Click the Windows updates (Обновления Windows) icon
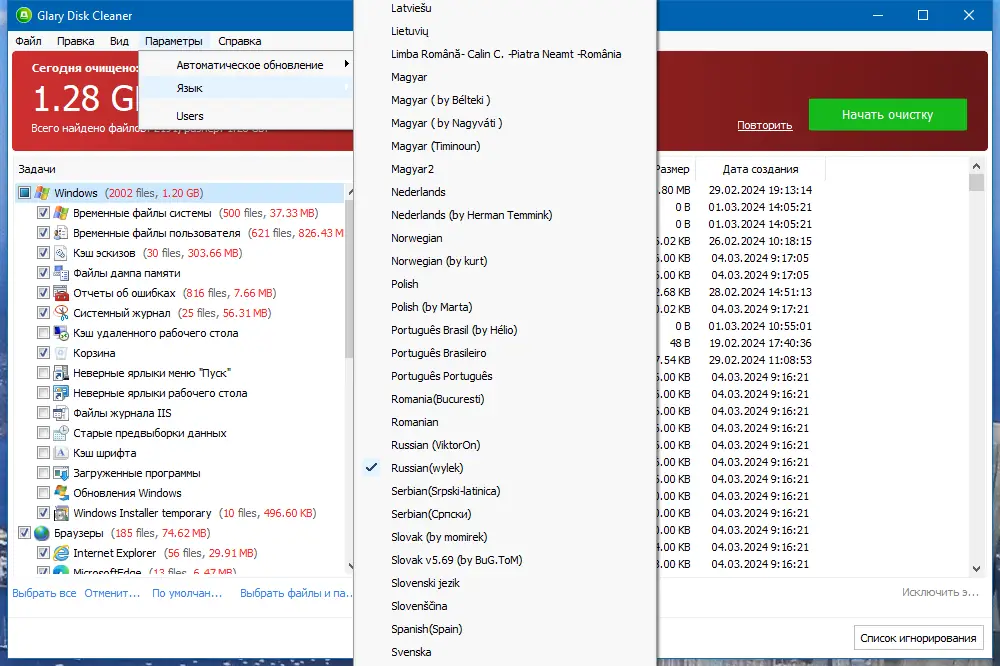 61,493
